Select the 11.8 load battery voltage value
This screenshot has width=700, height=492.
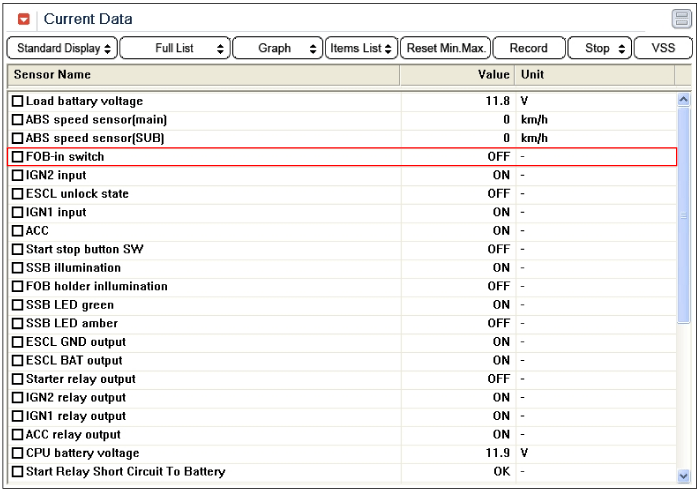pos(497,101)
